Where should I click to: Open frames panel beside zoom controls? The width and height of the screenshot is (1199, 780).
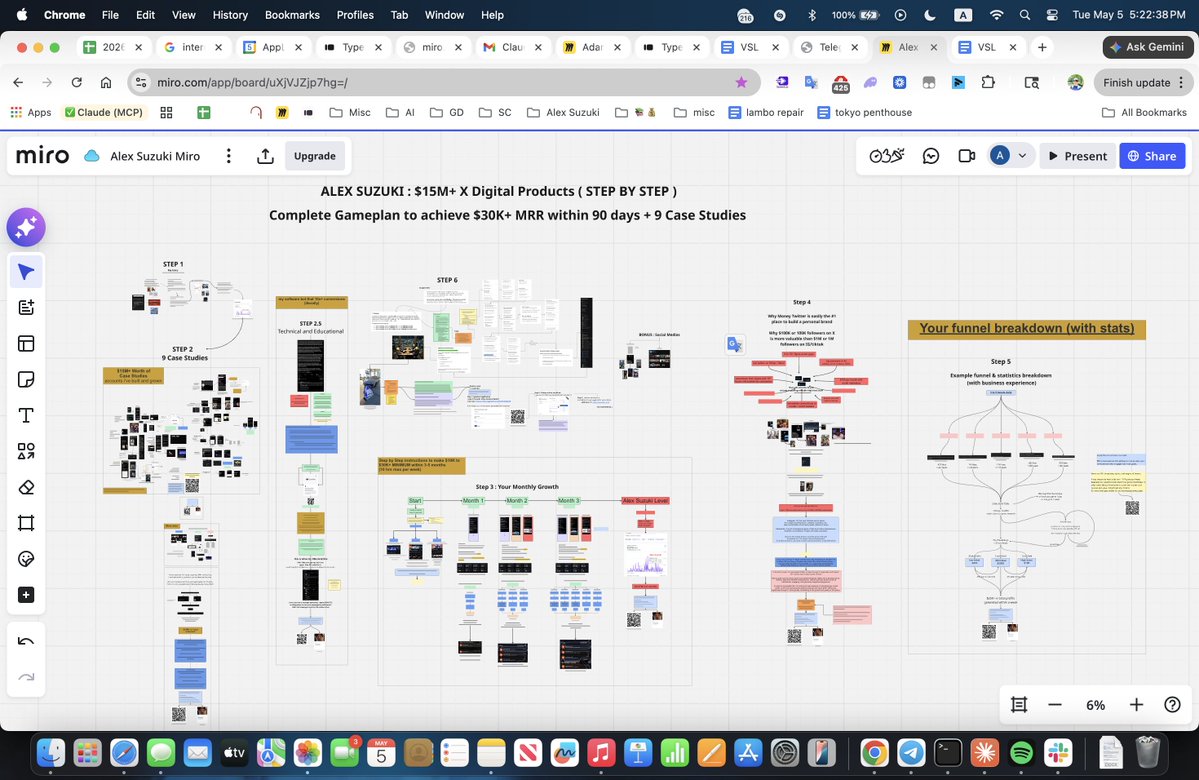tap(1019, 705)
